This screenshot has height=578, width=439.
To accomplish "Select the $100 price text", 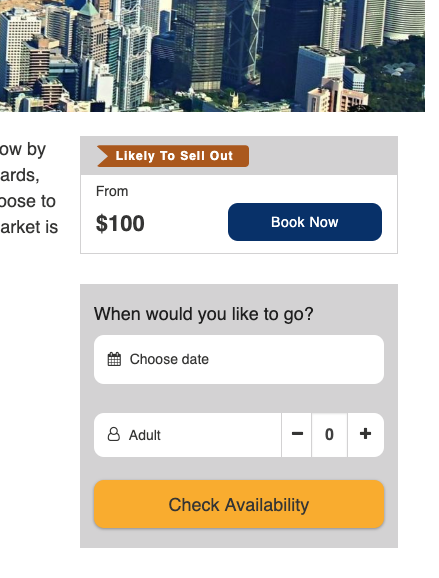I will click(120, 223).
